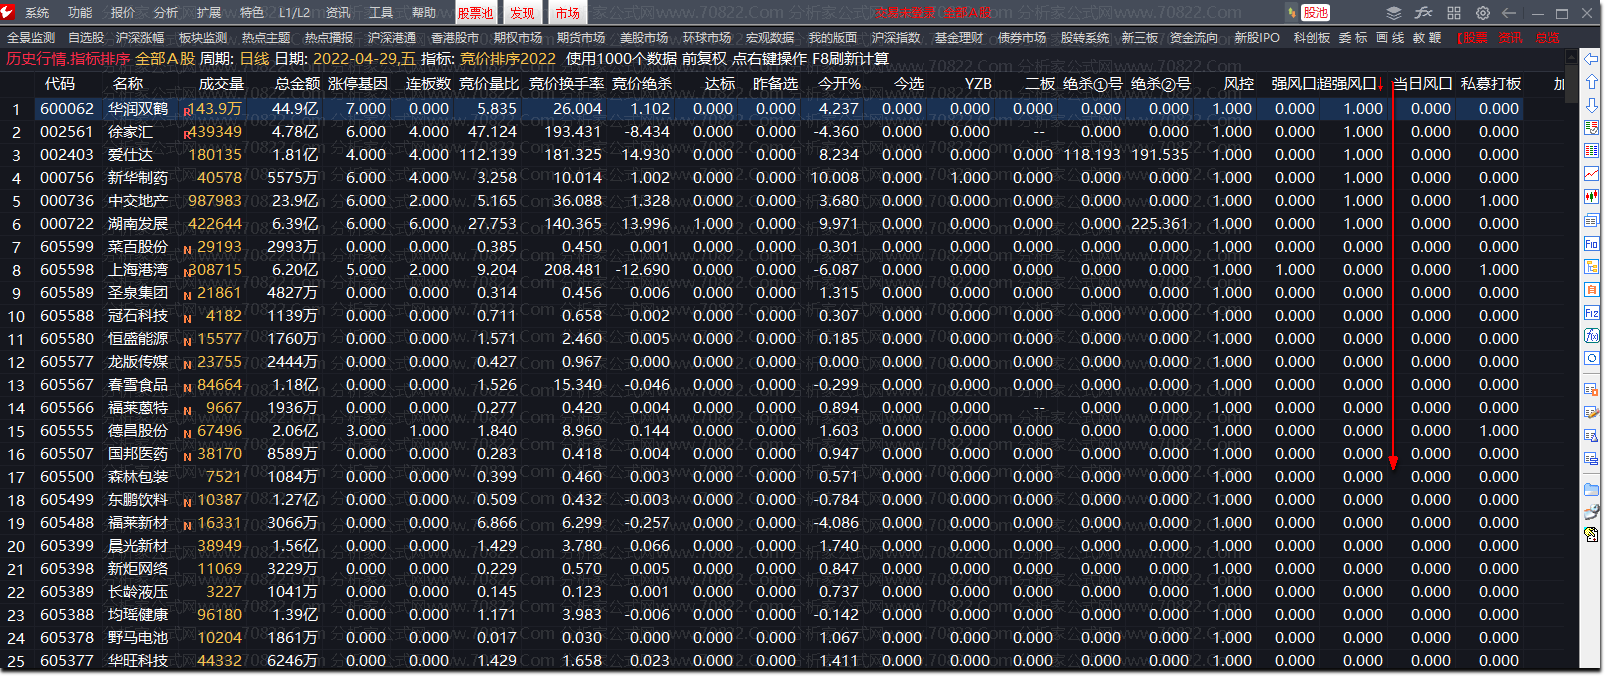
Task: Click the left arrow sidebar icon
Action: pyautogui.click(x=1591, y=59)
